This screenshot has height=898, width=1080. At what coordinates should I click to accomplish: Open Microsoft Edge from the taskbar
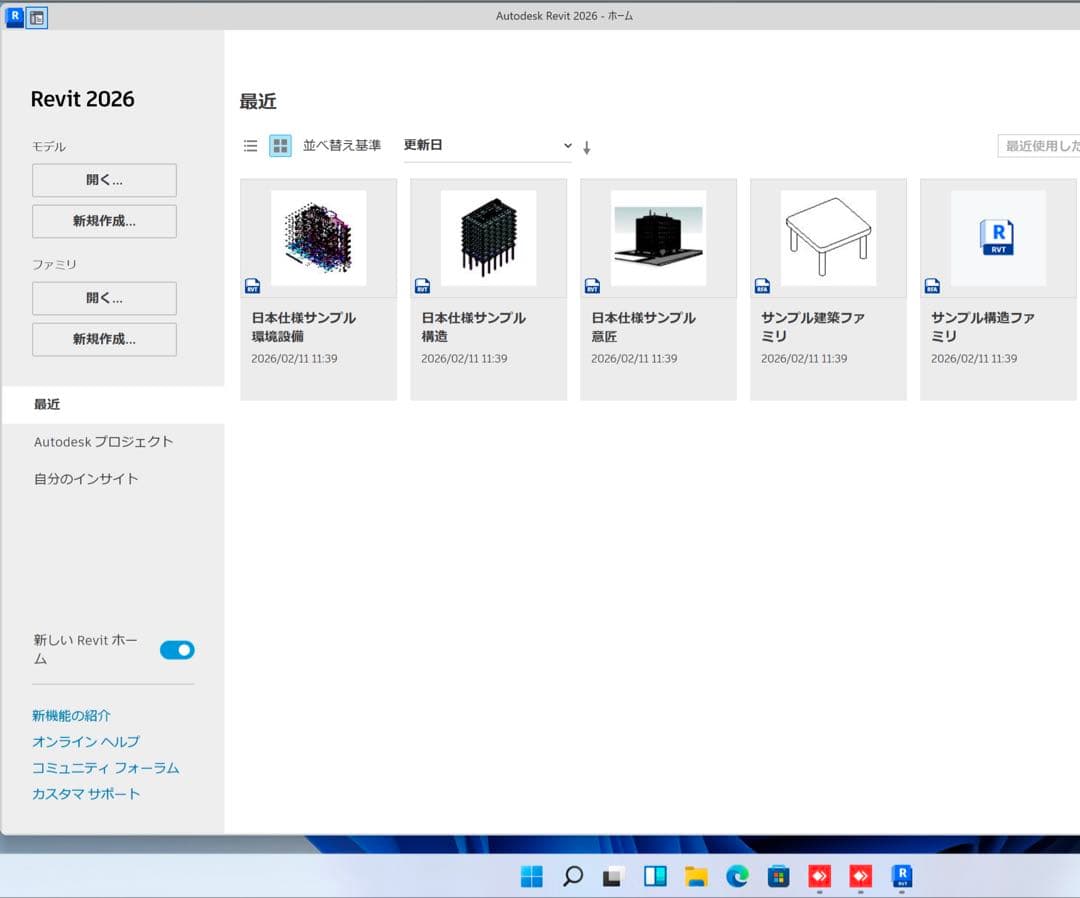pos(738,877)
